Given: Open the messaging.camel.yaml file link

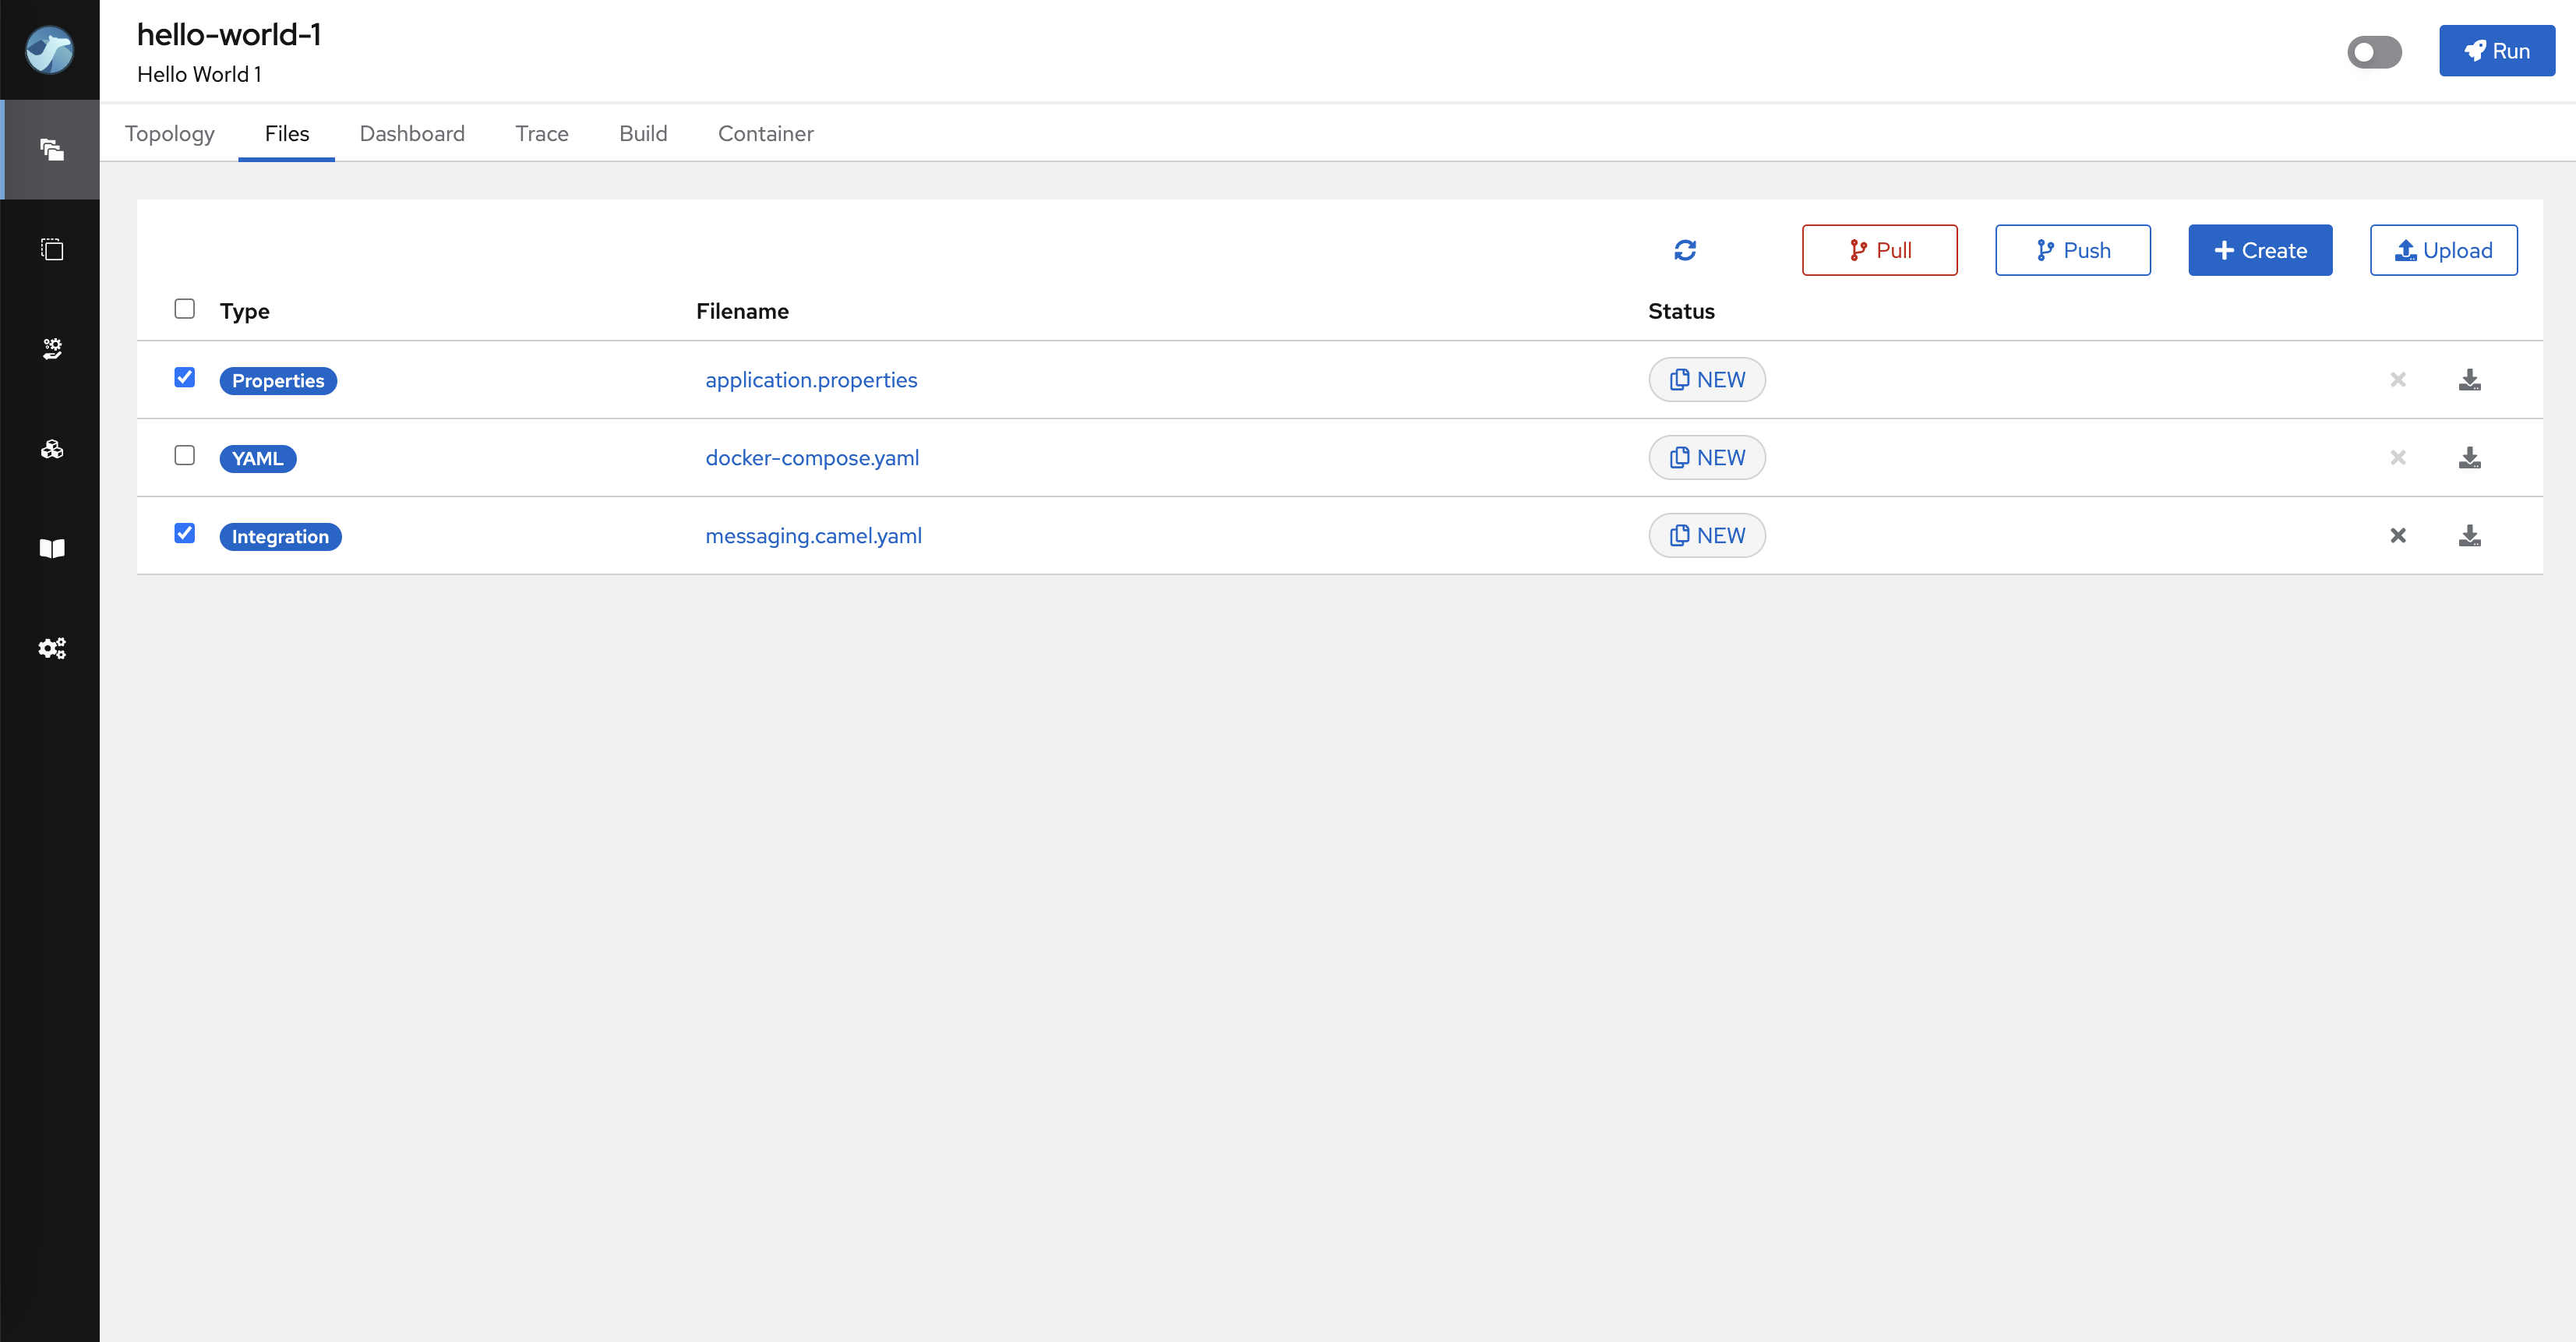Looking at the screenshot, I should click(x=813, y=535).
